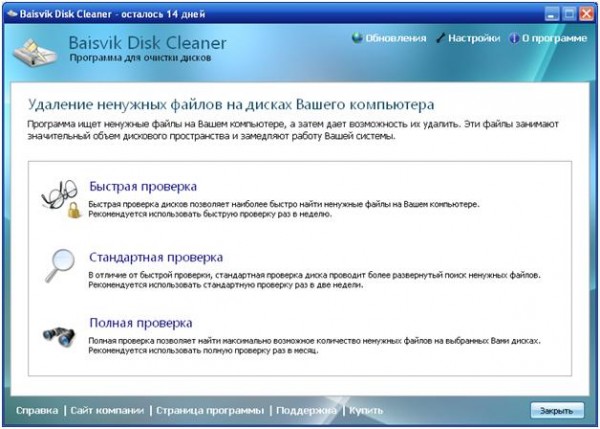The image size is (600, 429).
Task: Start Стандартная проверка standard scan
Action: [x=156, y=257]
